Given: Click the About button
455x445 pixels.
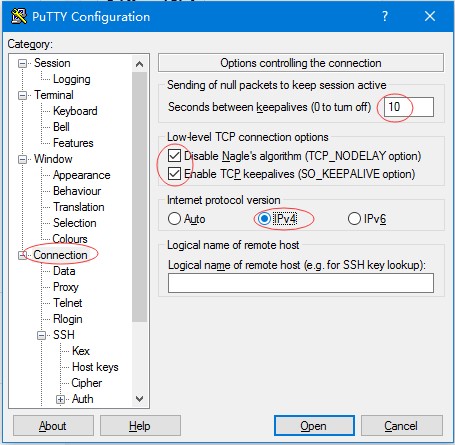Looking at the screenshot, I should pos(53,426).
